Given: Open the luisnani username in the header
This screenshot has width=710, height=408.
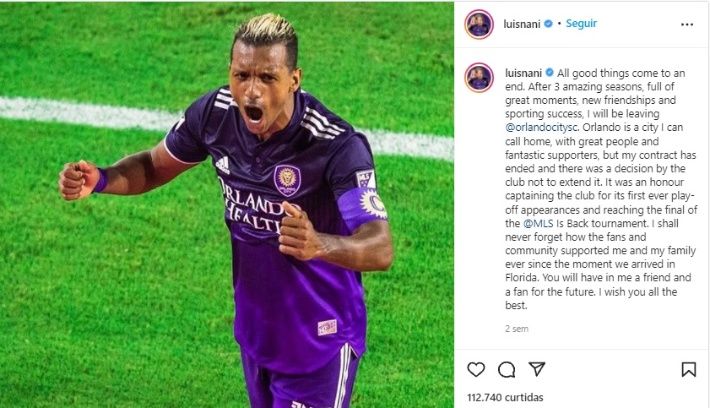Looking at the screenshot, I should 522,24.
